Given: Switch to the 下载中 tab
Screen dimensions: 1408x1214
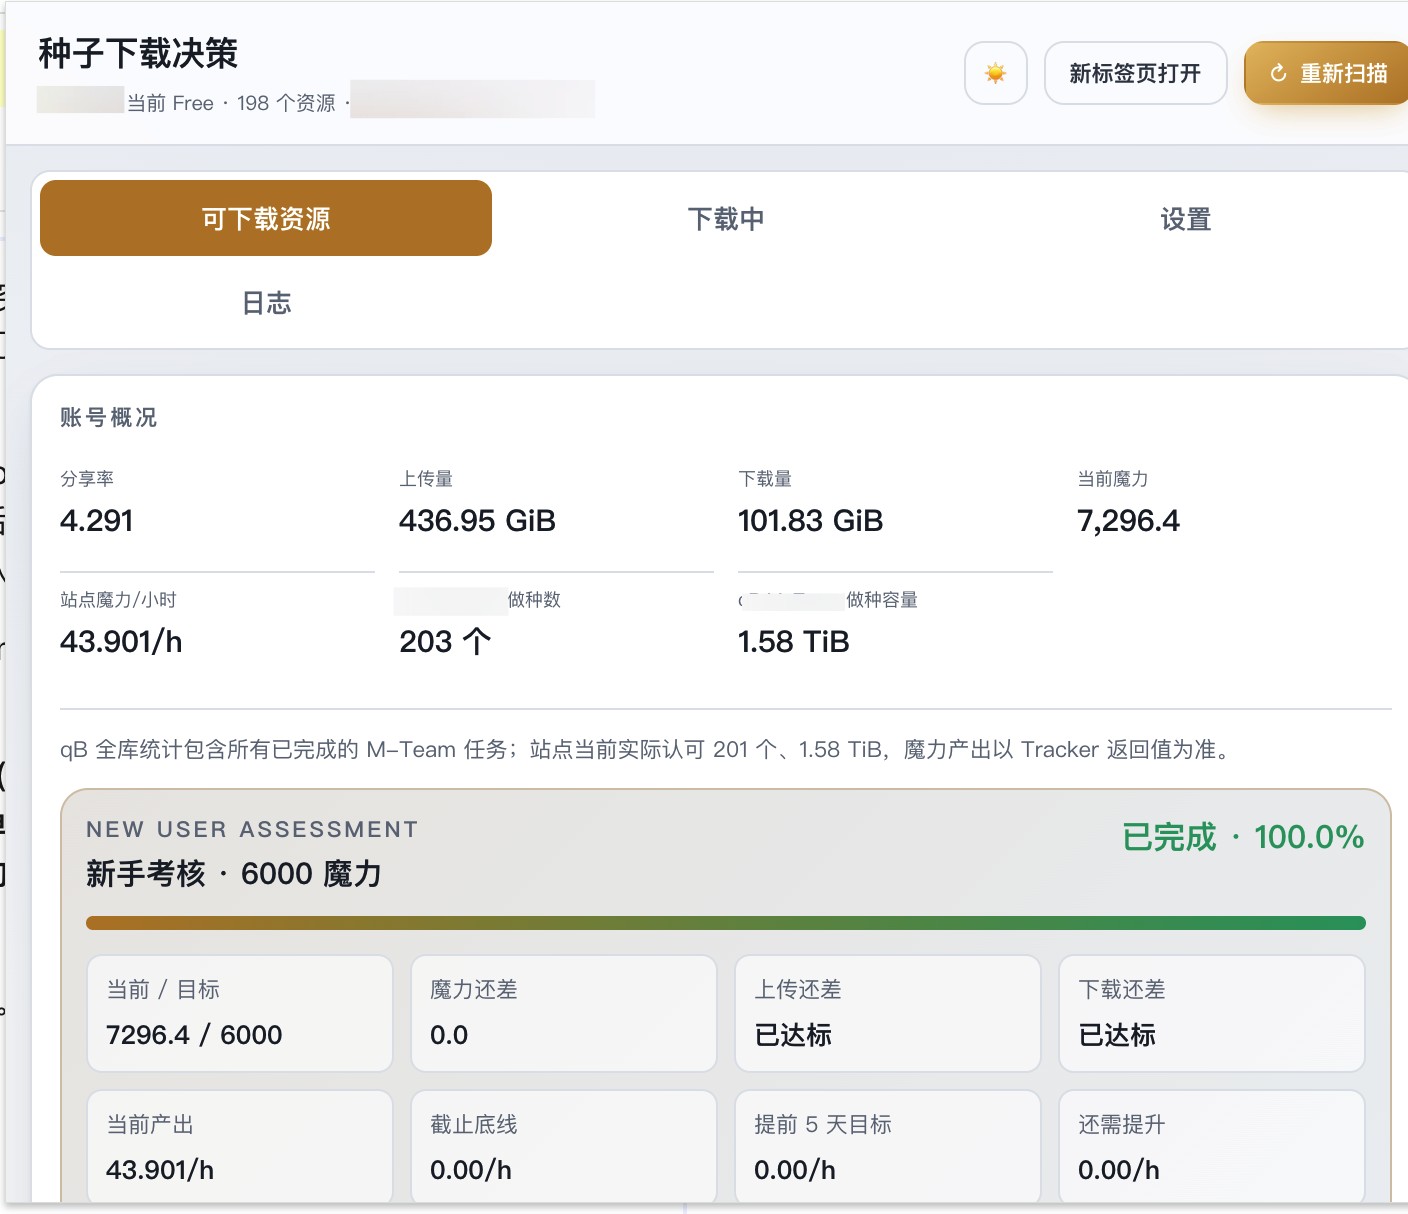Looking at the screenshot, I should (x=726, y=218).
